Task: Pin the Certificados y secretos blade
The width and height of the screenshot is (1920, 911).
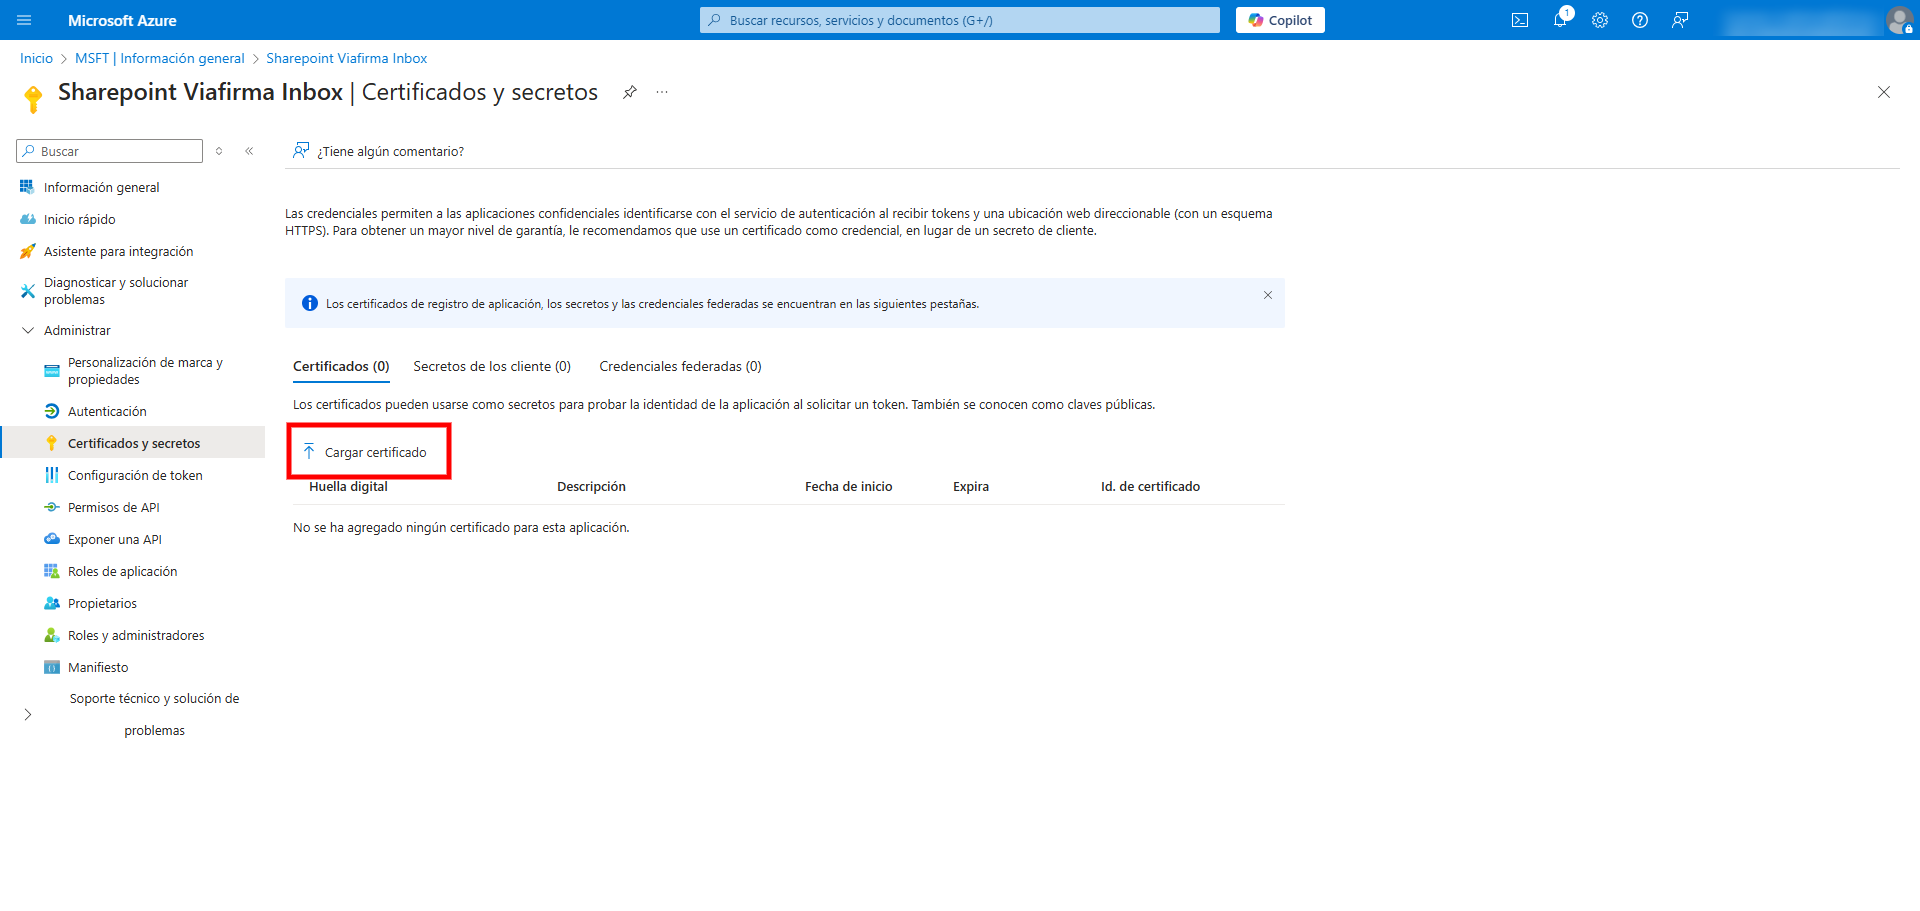Action: click(x=629, y=92)
